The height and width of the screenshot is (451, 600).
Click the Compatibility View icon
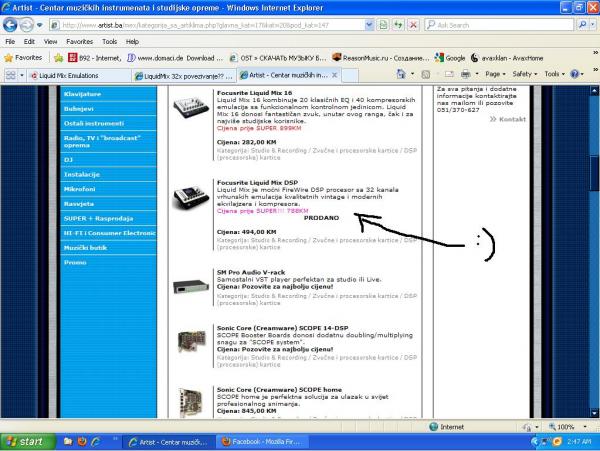click(383, 25)
